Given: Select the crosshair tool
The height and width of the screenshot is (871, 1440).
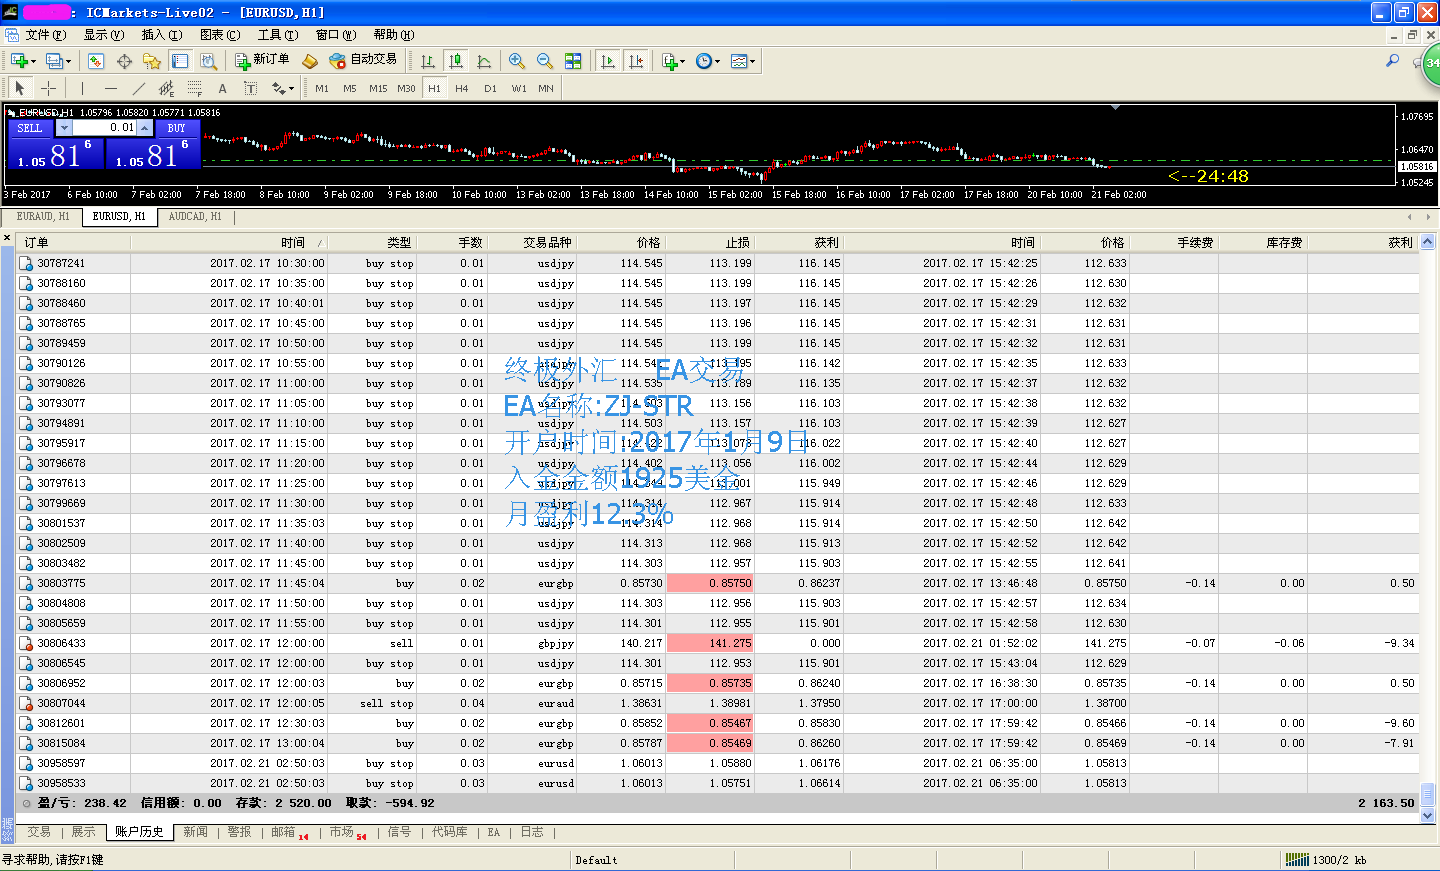Looking at the screenshot, I should click(x=48, y=88).
